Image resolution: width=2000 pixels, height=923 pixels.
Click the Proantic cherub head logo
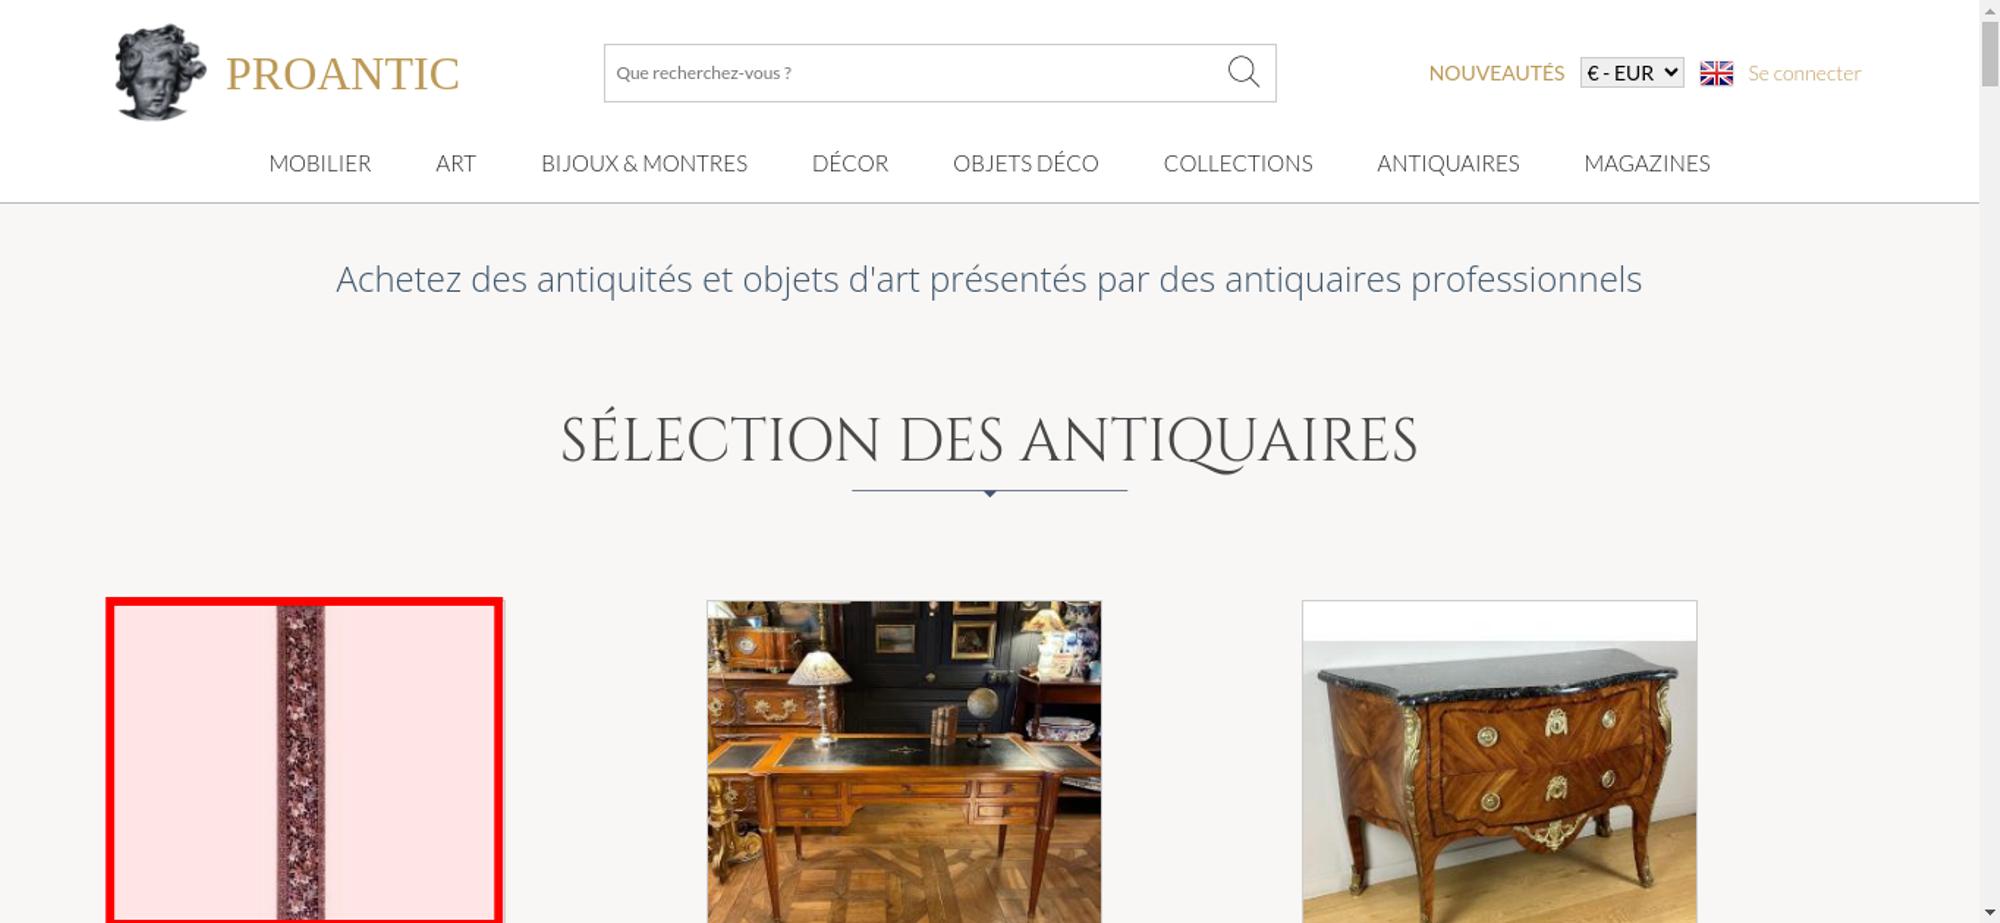coord(160,73)
